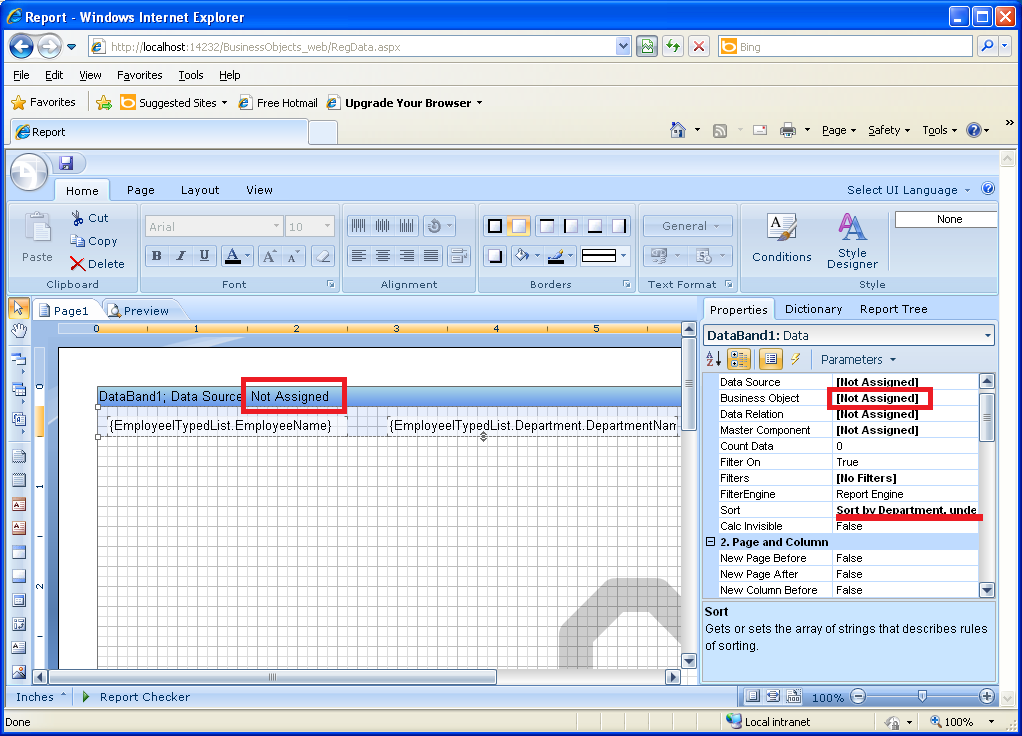This screenshot has width=1022, height=736.
Task: Toggle Underline formatting
Action: [204, 256]
